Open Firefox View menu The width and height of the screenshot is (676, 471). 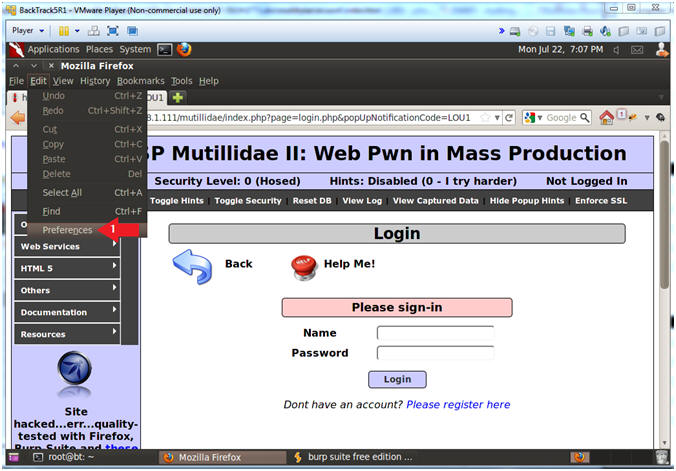point(63,81)
